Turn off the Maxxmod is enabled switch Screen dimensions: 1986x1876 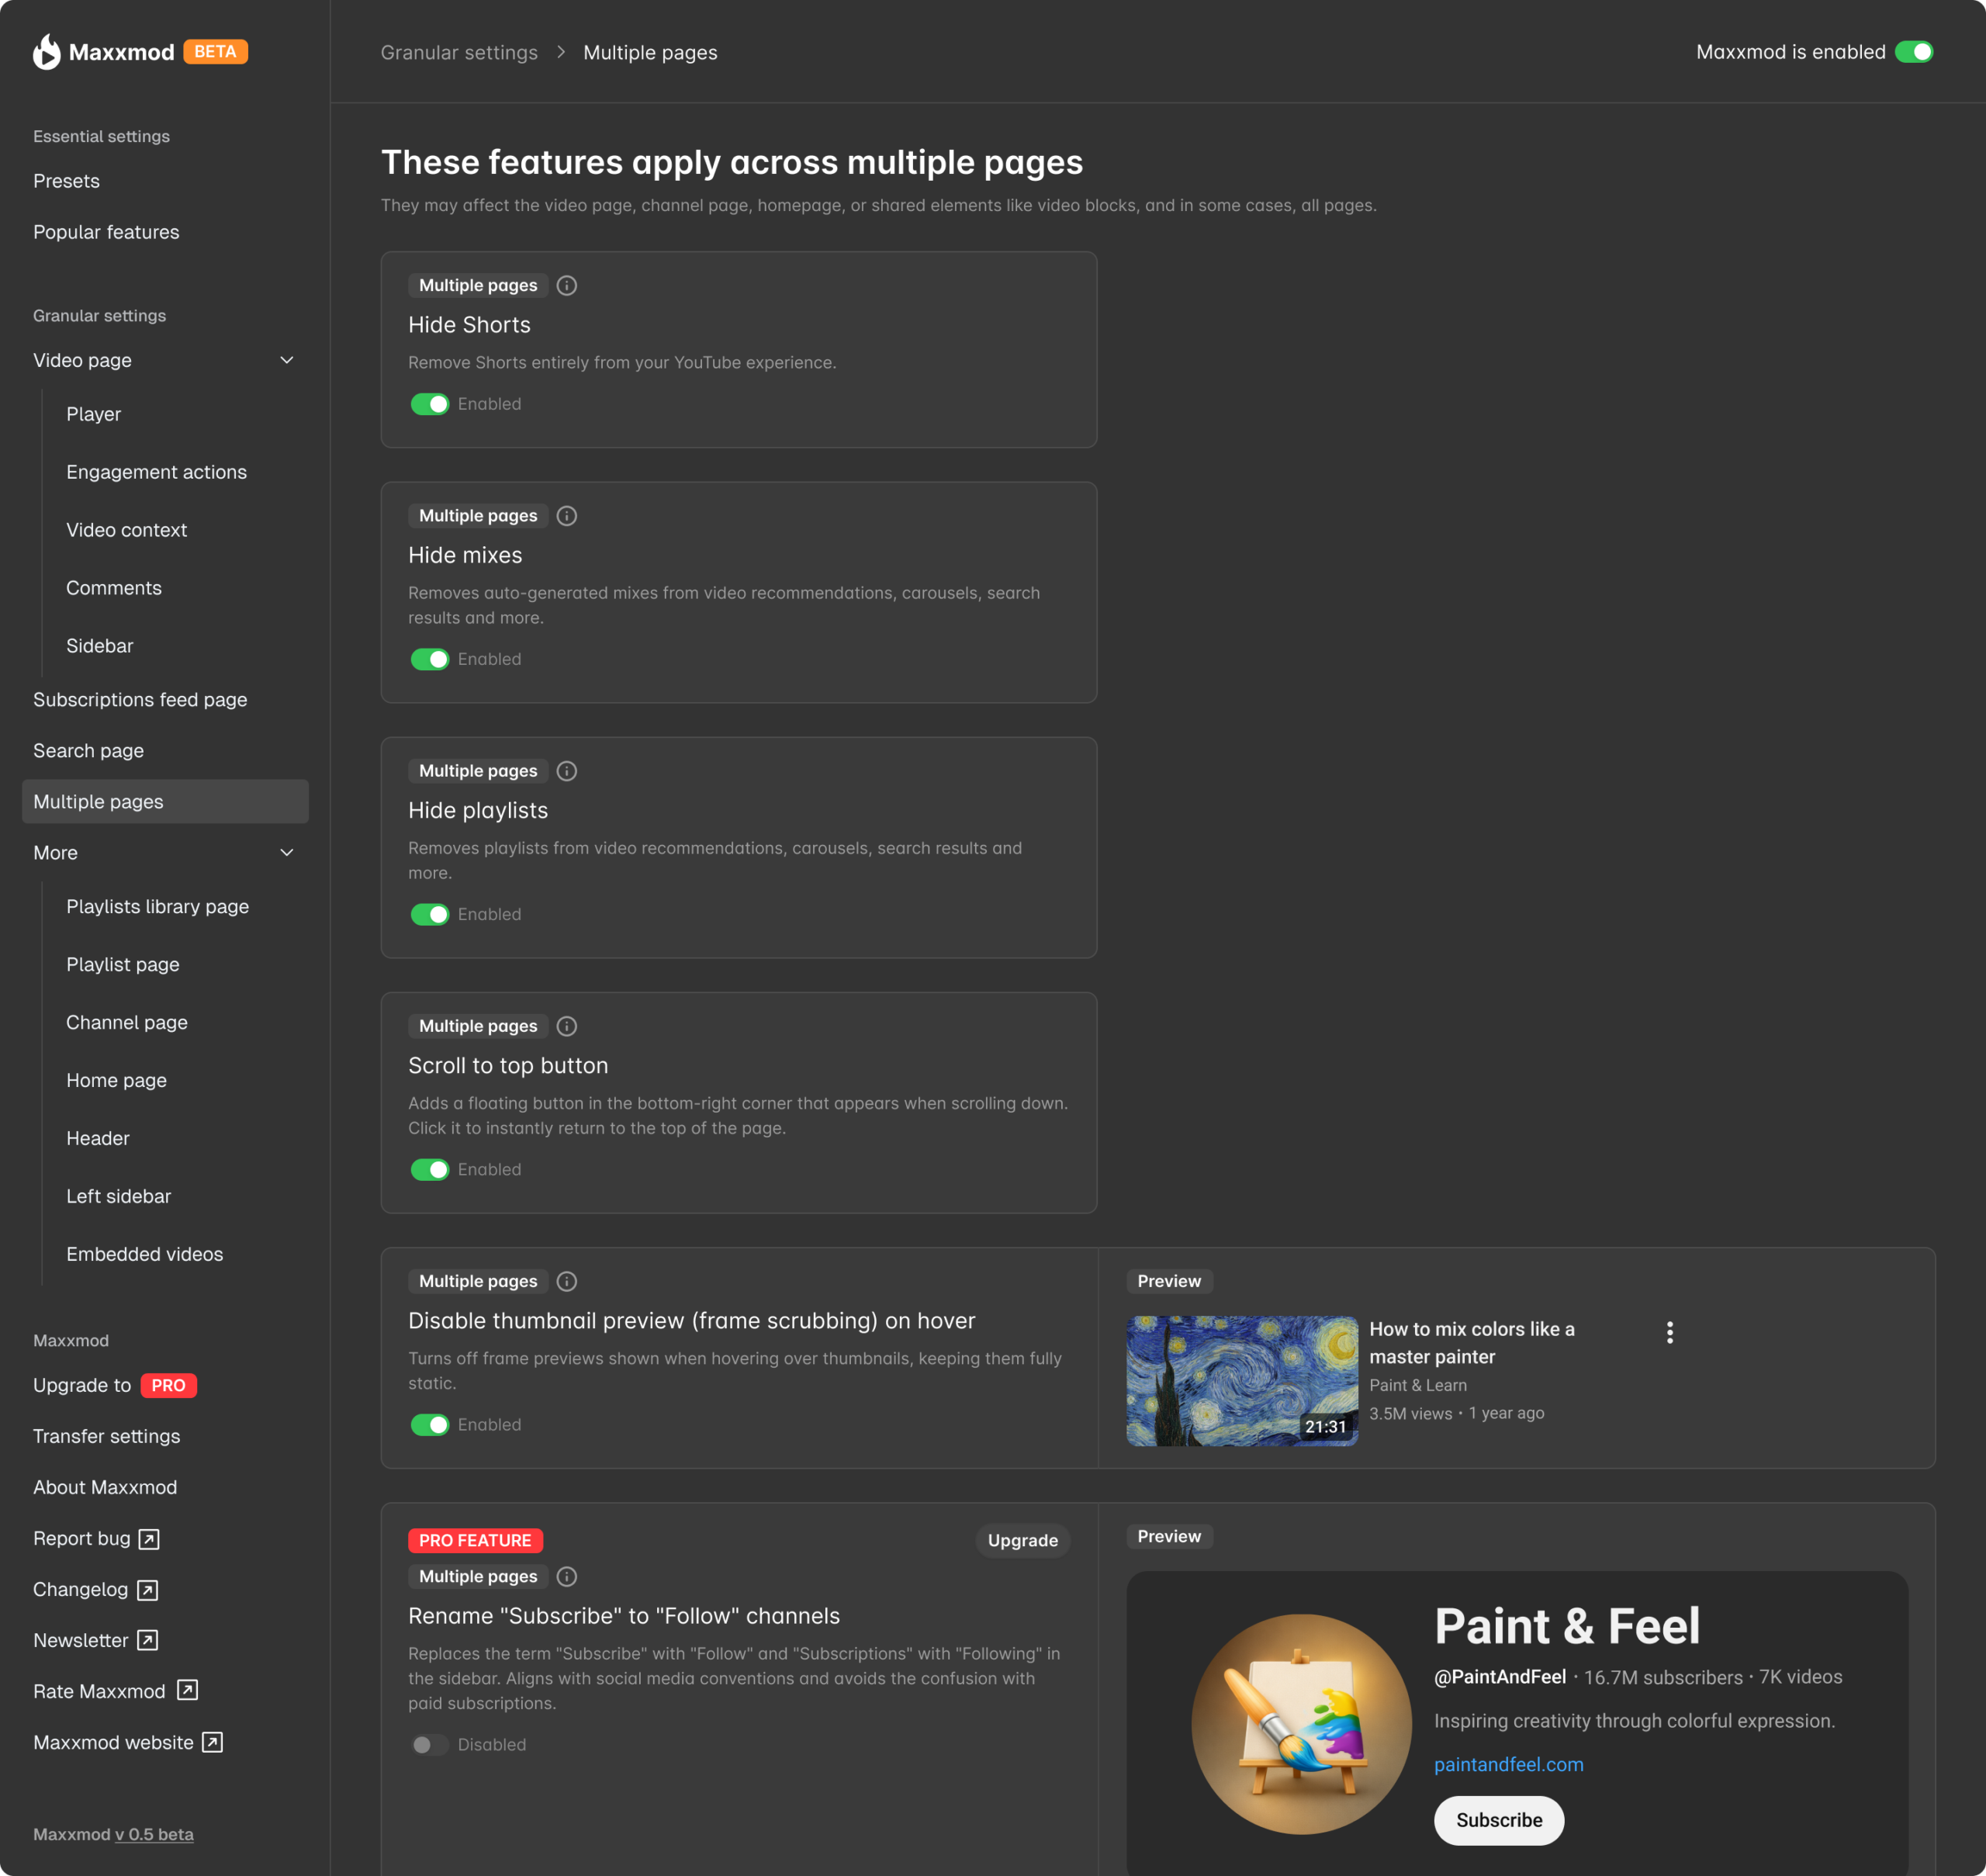point(1914,52)
